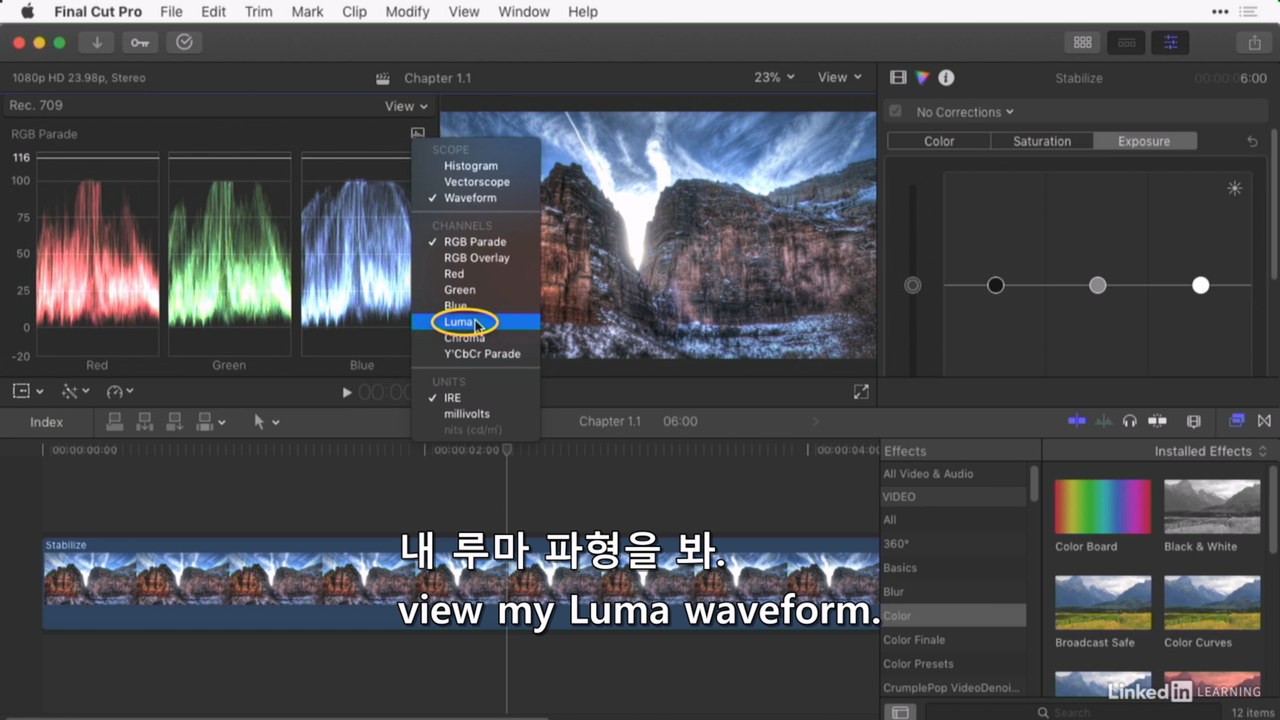This screenshot has width=1280, height=720.
Task: Choose Luma in the channels menu
Action: coord(476,322)
